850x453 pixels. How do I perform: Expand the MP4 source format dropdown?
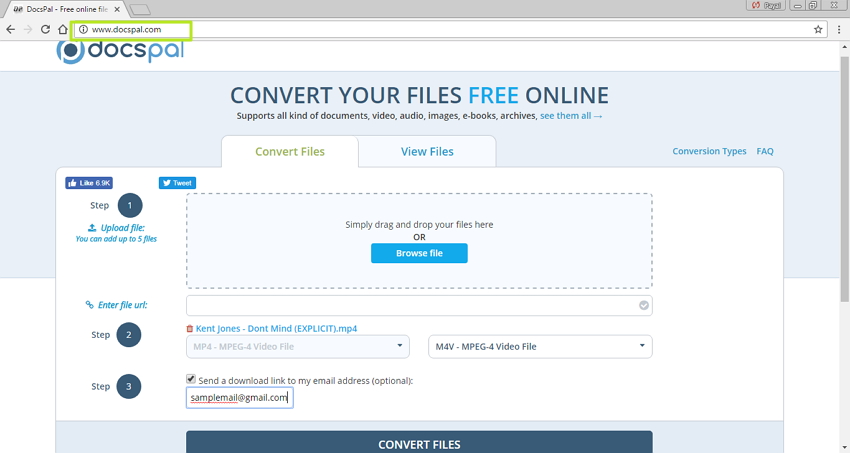point(298,347)
